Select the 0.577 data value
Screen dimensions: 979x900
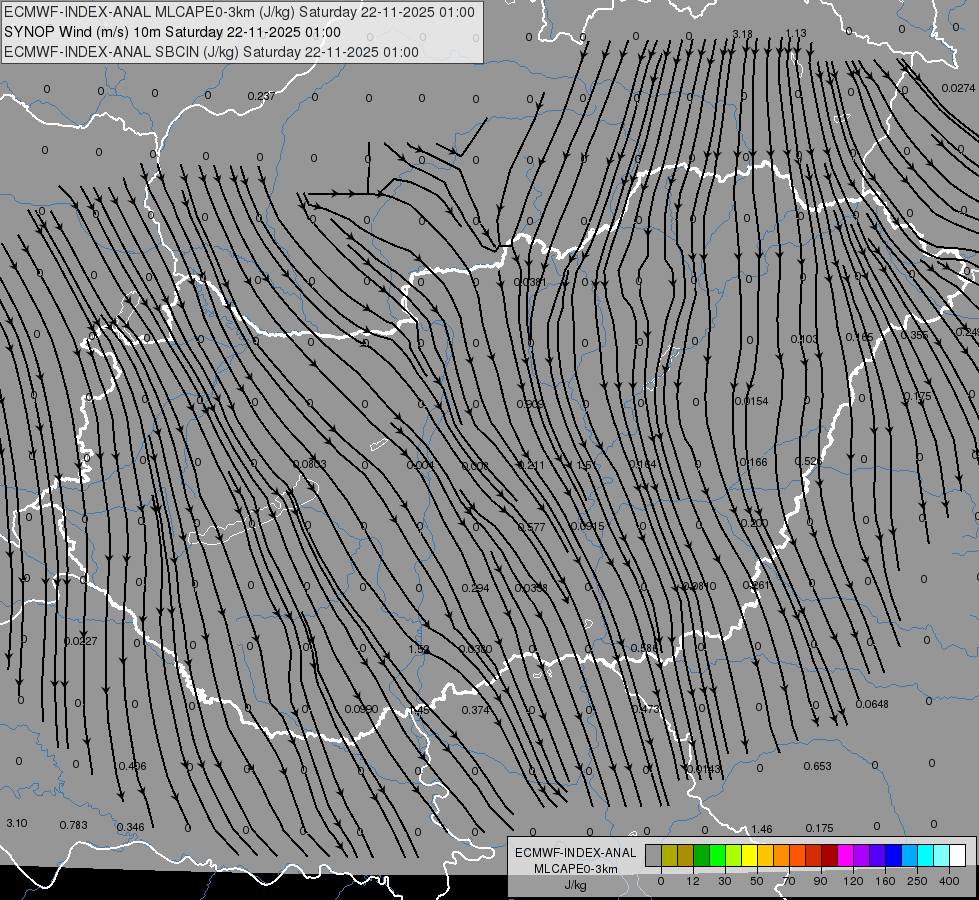click(531, 527)
